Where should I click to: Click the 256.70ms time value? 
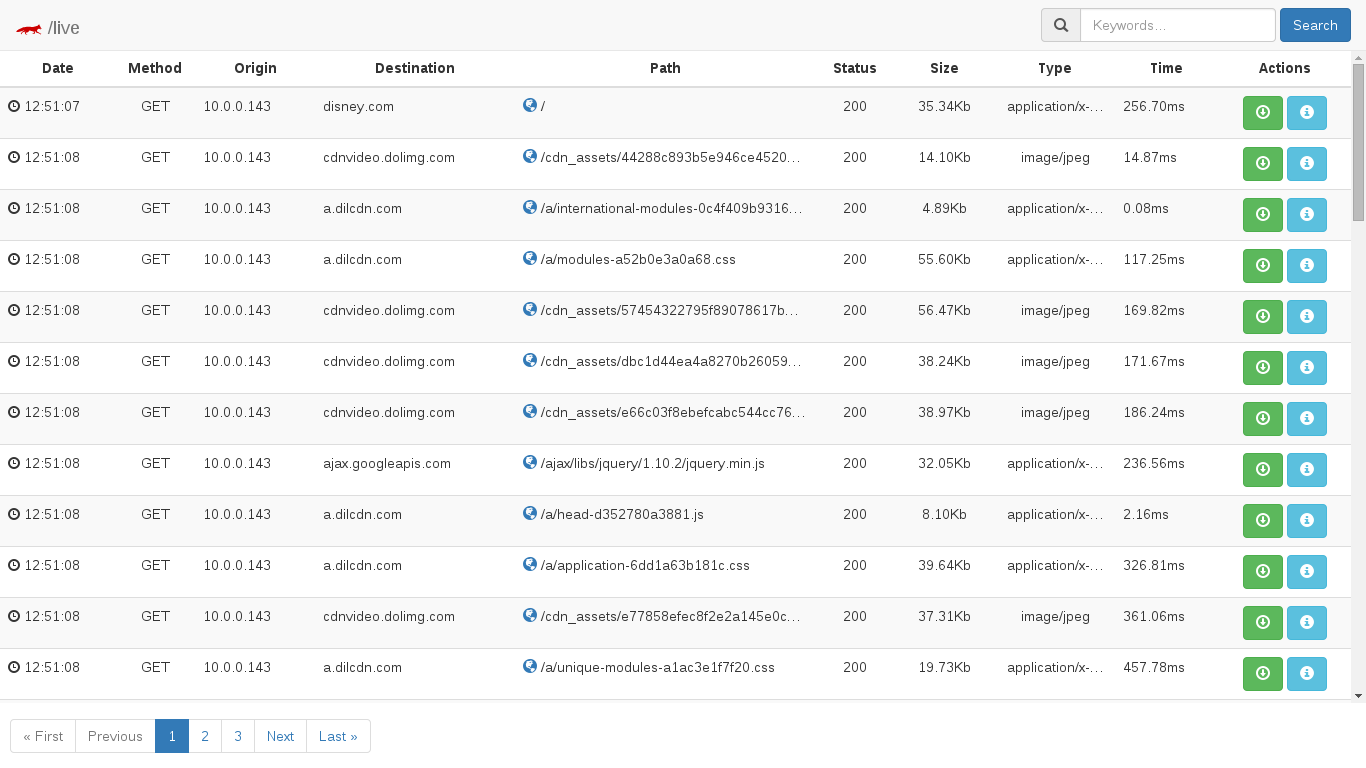point(1154,106)
